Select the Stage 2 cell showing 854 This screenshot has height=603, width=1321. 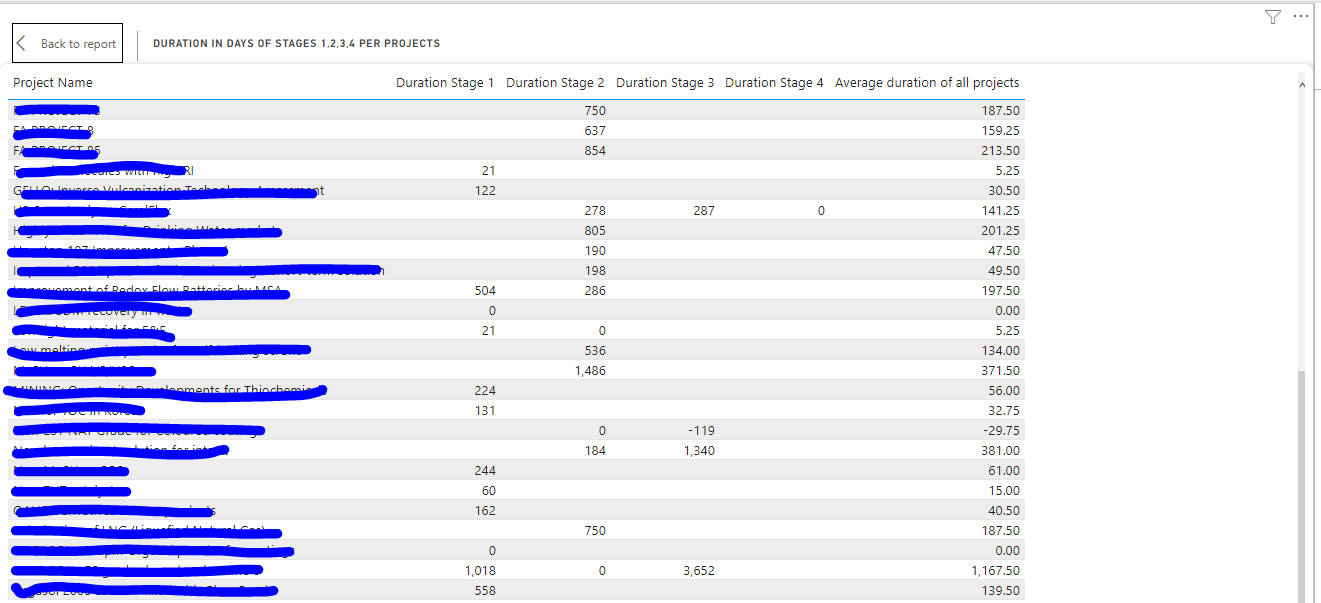(595, 151)
